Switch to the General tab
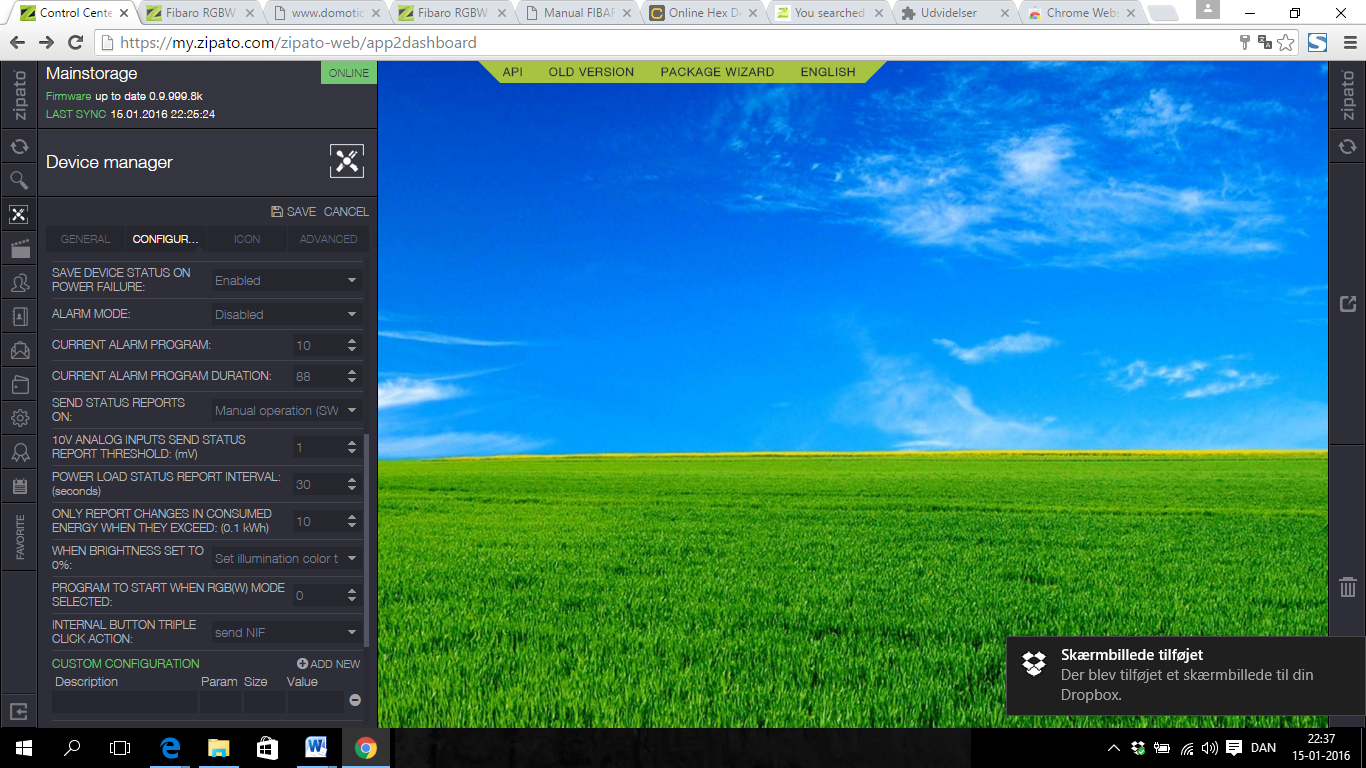Viewport: 1366px width, 768px height. click(x=85, y=239)
